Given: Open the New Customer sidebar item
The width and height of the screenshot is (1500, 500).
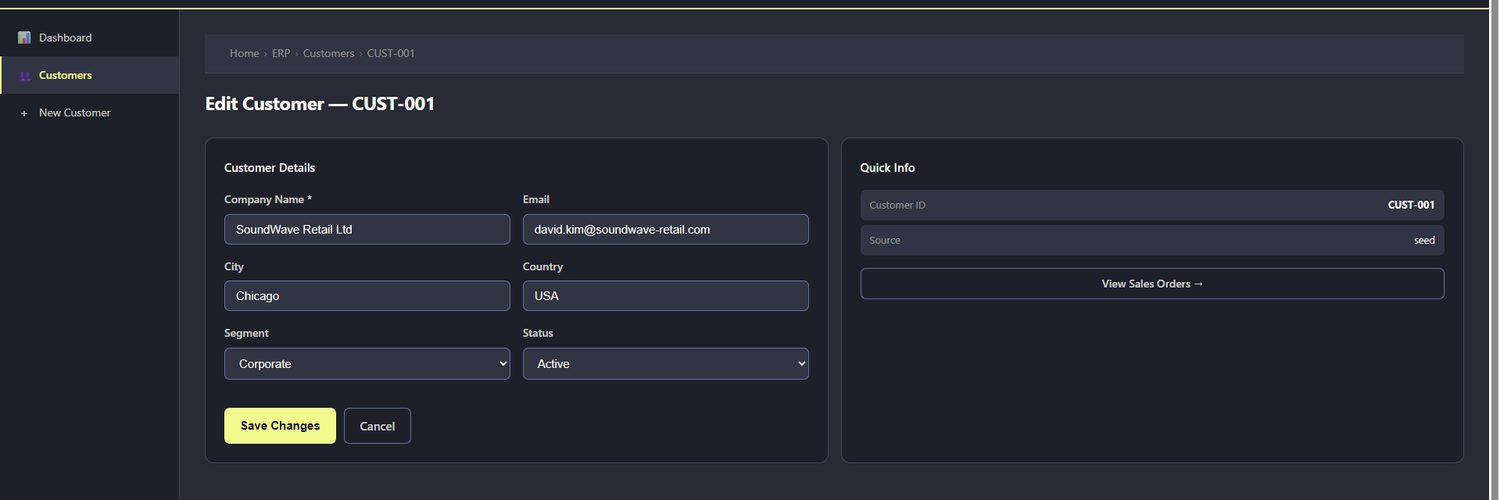Looking at the screenshot, I should (x=90, y=113).
